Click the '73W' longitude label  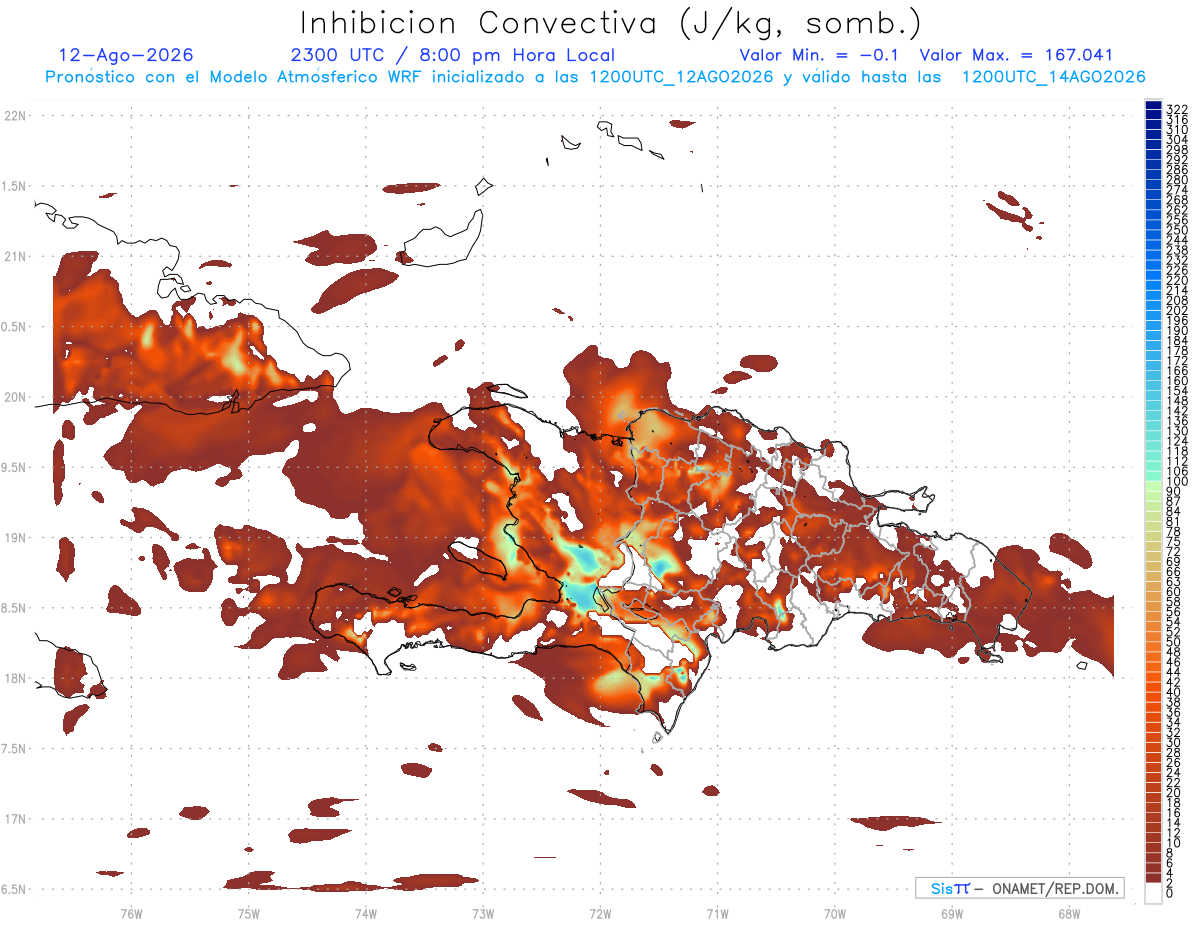tap(483, 913)
